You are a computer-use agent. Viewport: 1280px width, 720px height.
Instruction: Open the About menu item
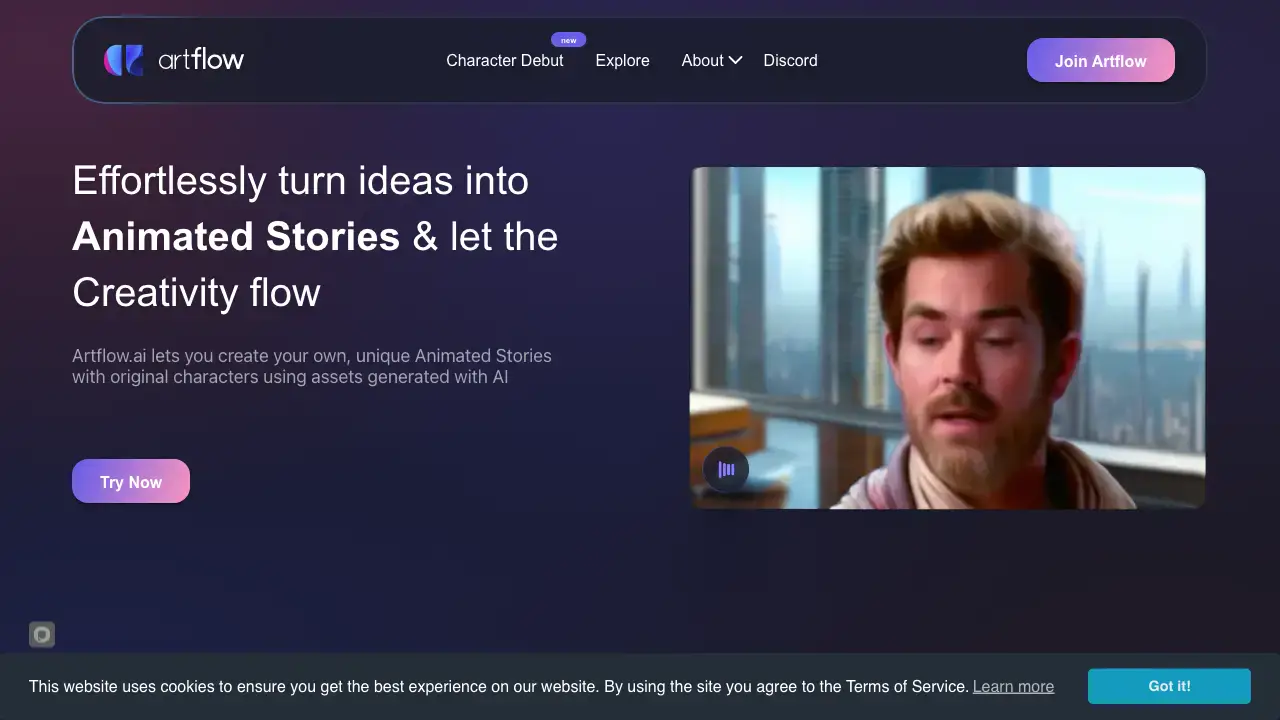(x=702, y=61)
